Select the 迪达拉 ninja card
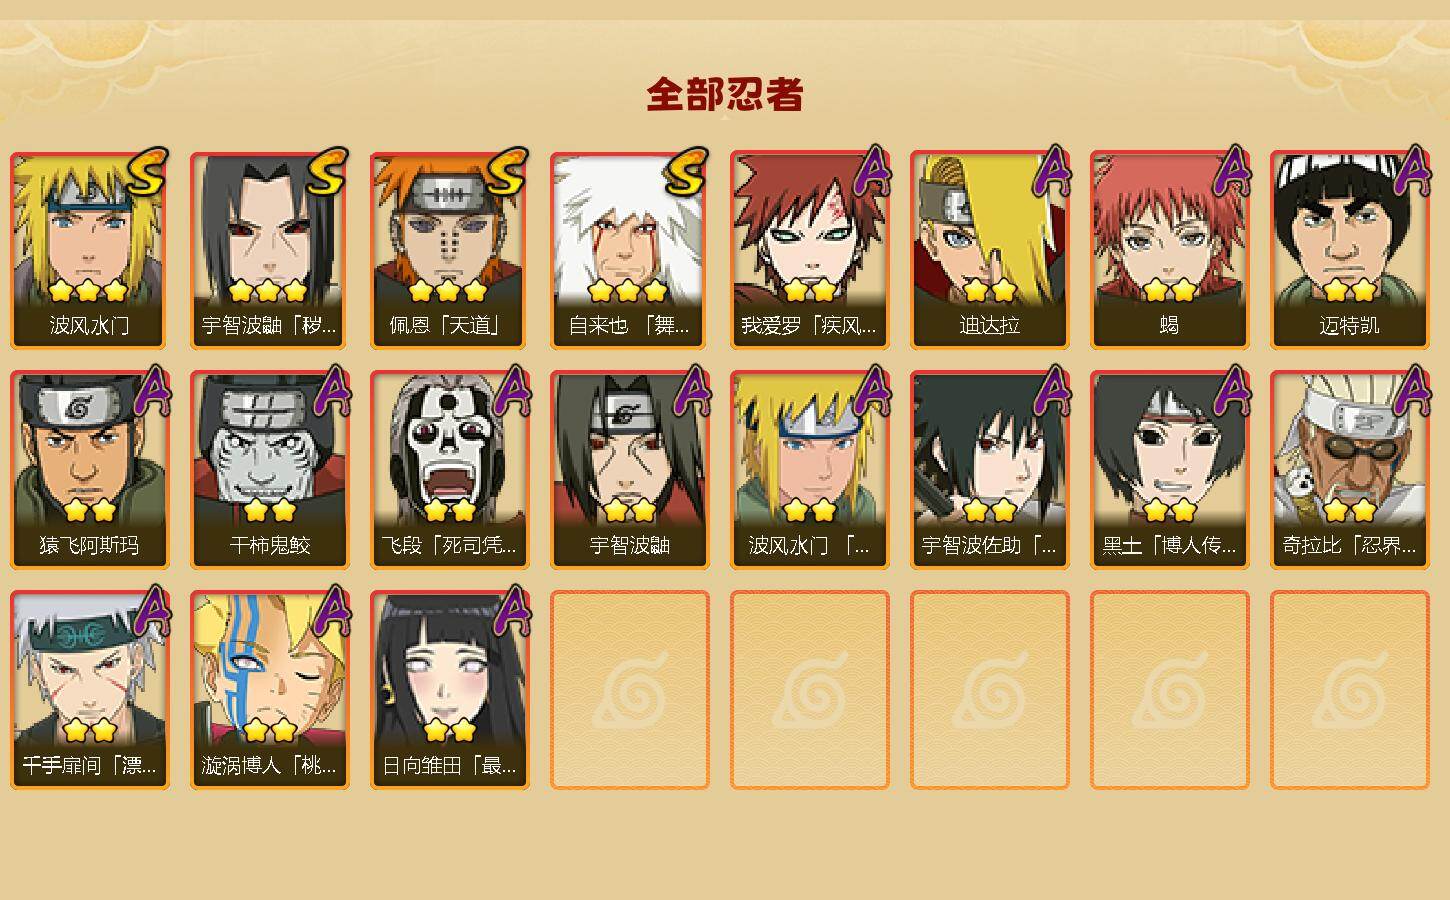 990,250
